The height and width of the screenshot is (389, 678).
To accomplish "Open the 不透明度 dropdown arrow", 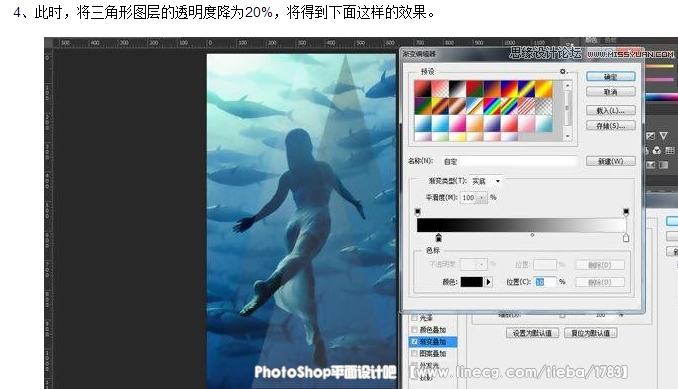I will click(x=482, y=264).
